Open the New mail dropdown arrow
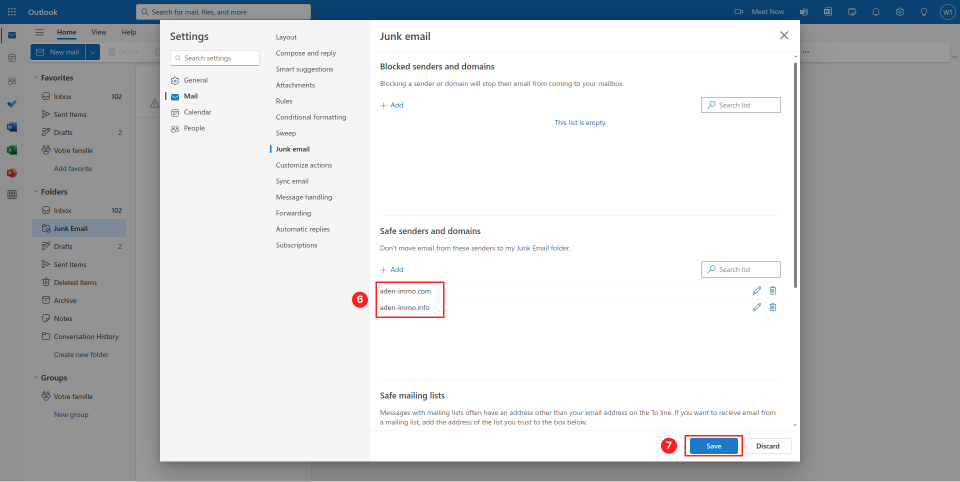 [x=93, y=52]
